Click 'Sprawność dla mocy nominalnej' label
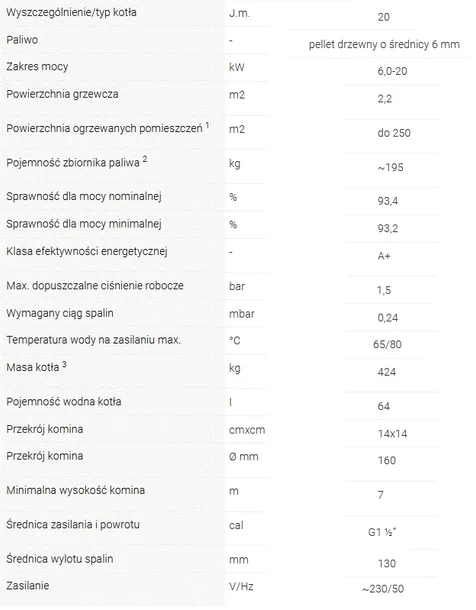 pos(84,196)
